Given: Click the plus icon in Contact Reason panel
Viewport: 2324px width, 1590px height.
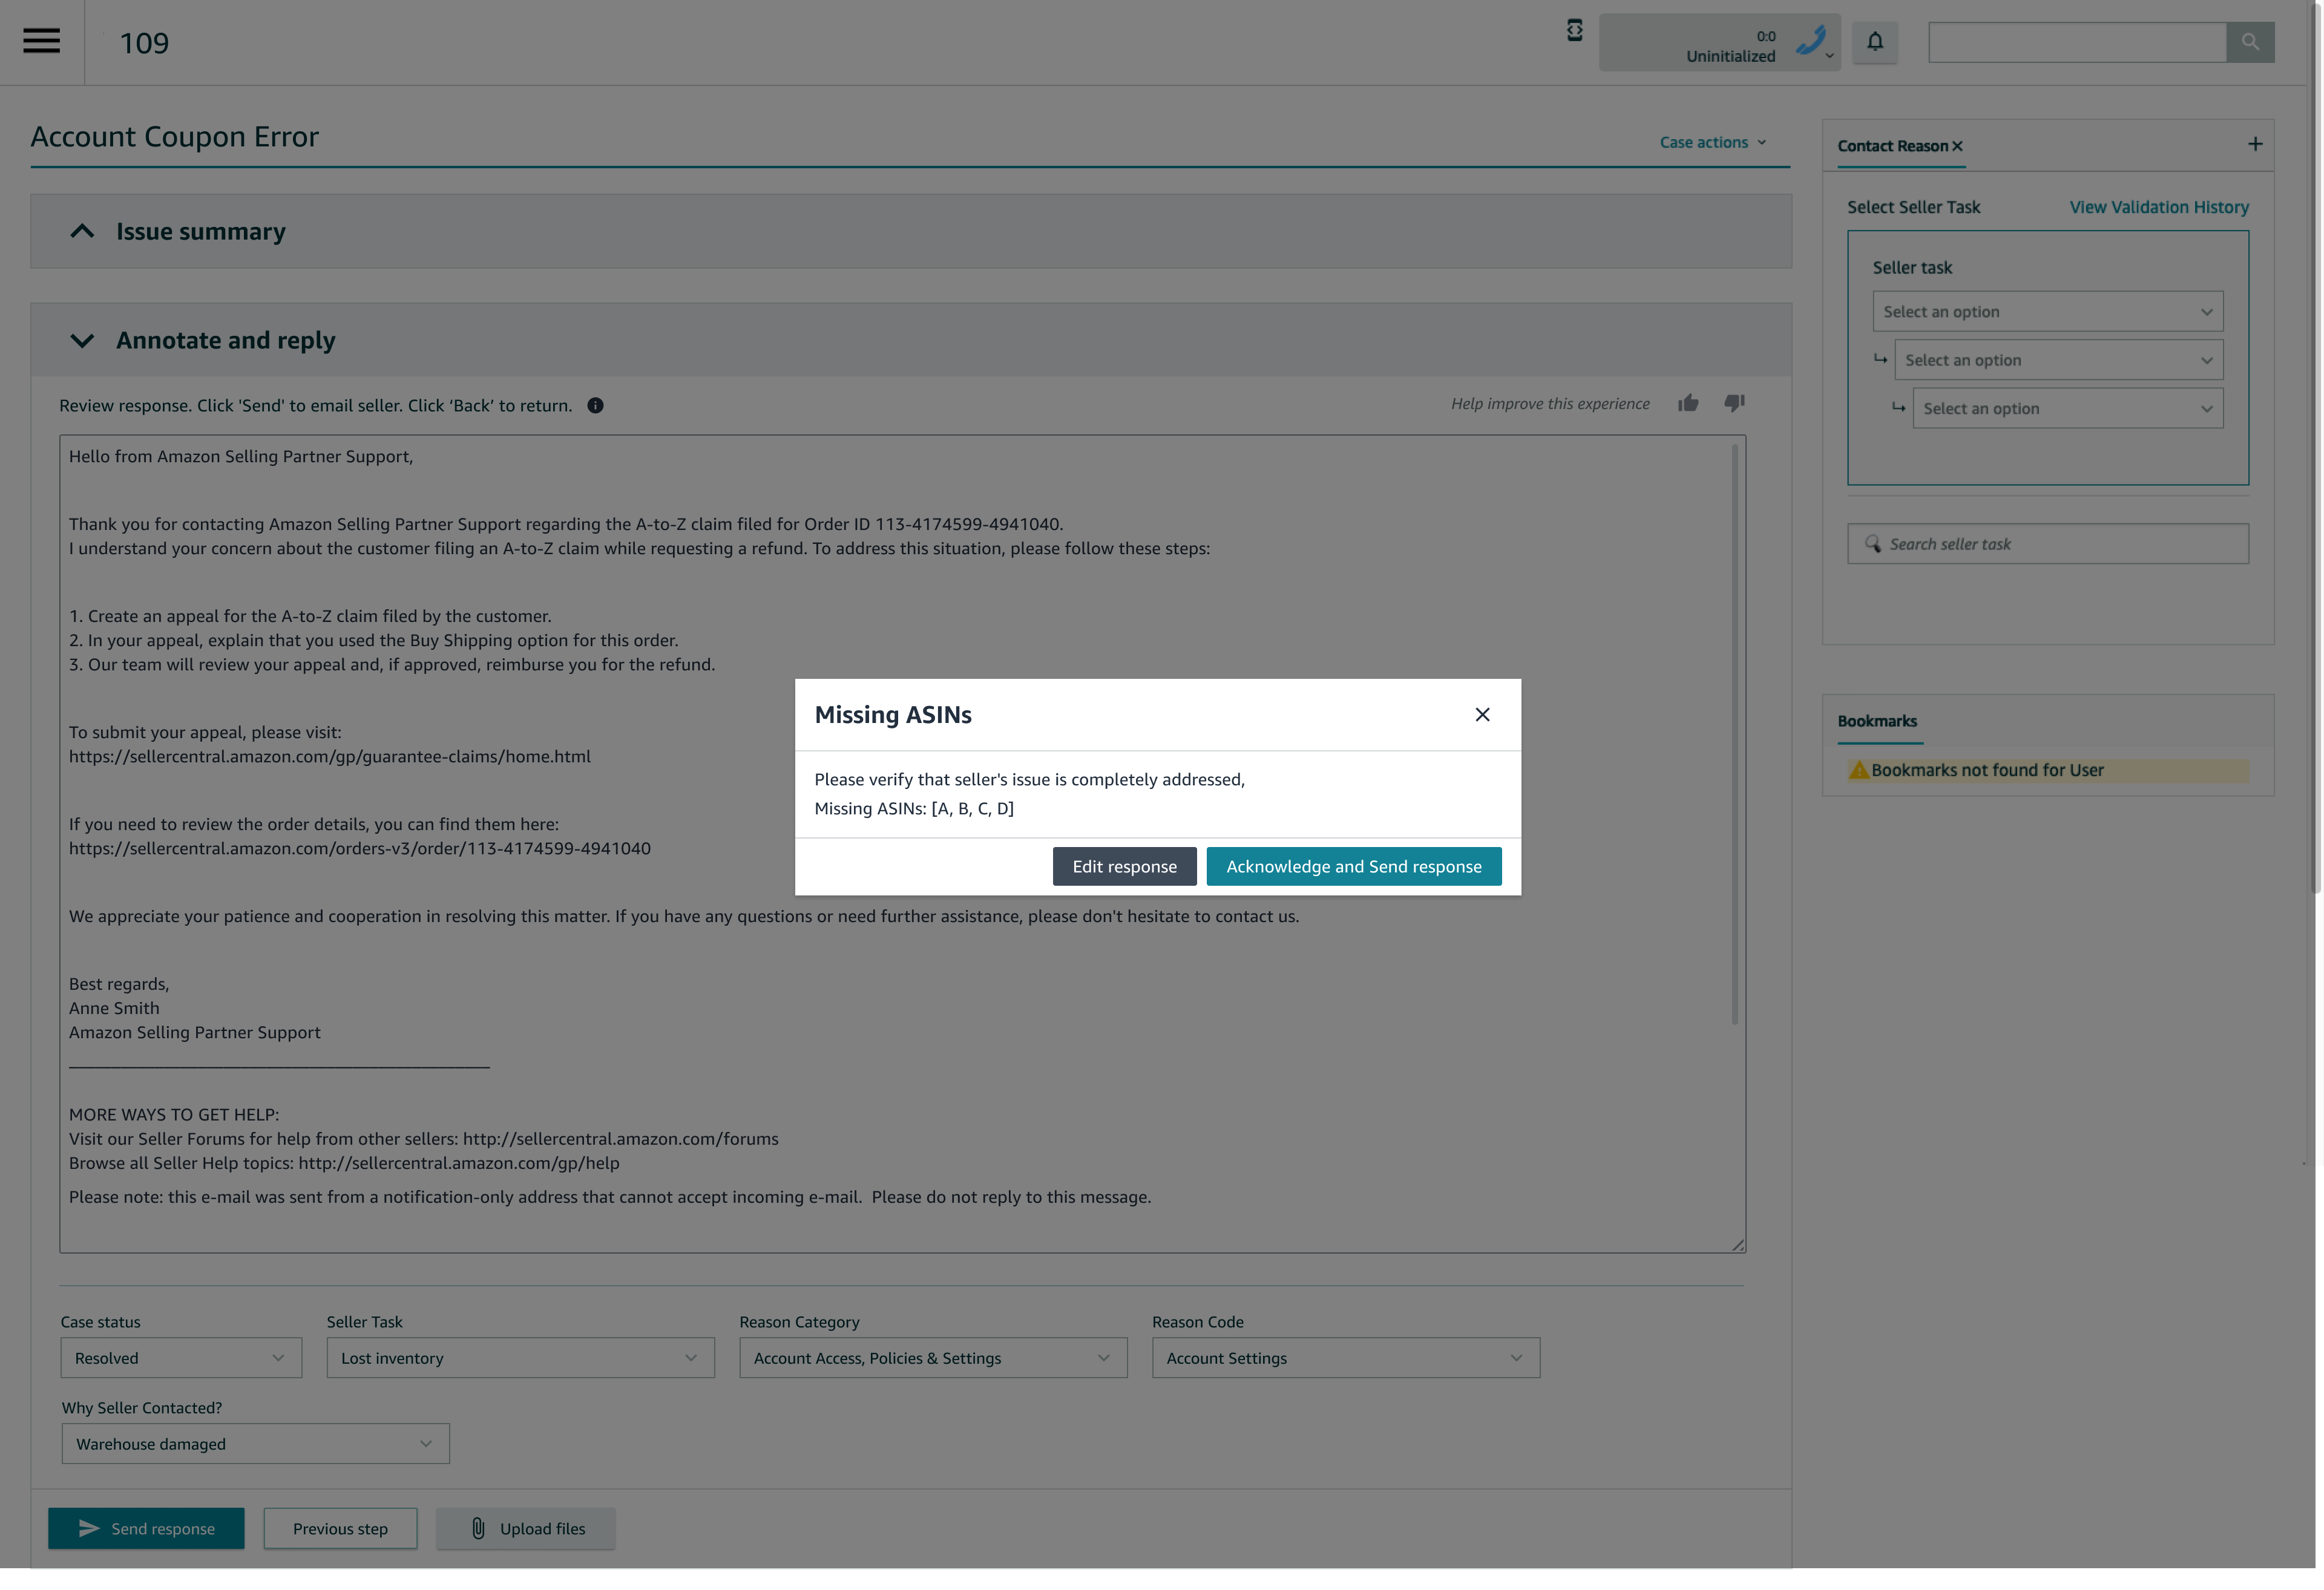Looking at the screenshot, I should point(2256,143).
